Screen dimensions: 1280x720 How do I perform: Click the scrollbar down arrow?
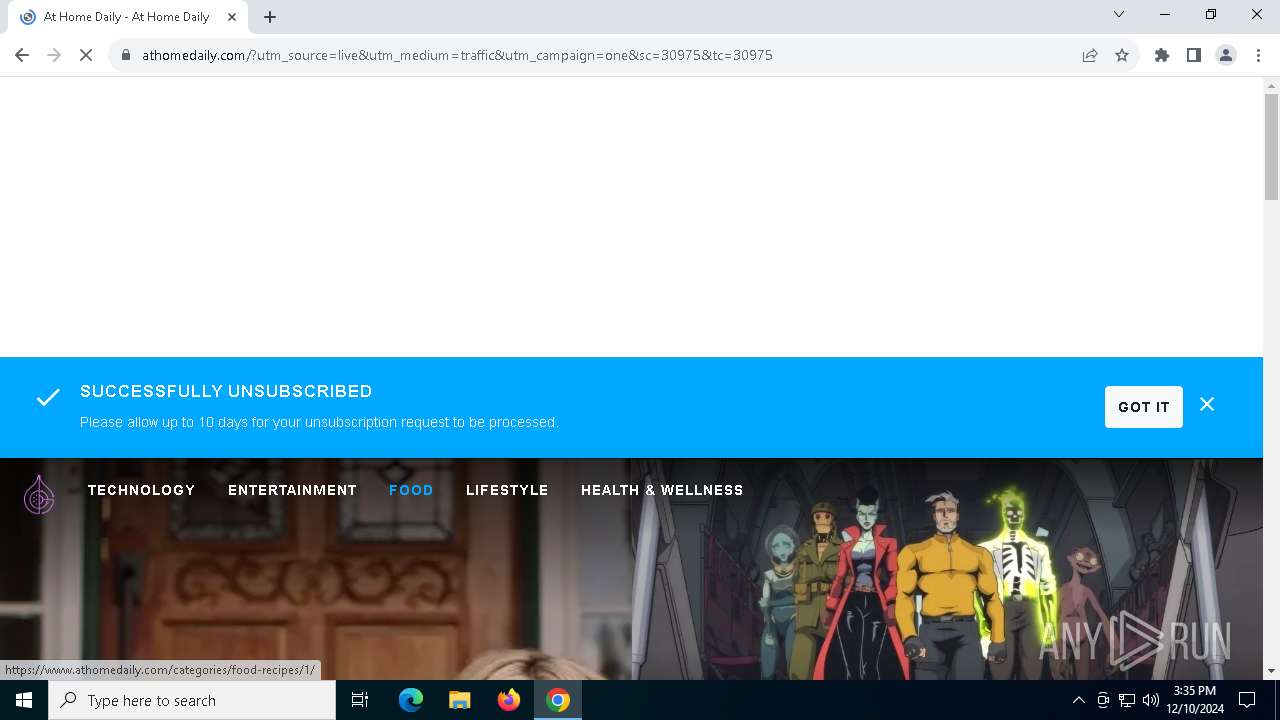tap(1271, 671)
